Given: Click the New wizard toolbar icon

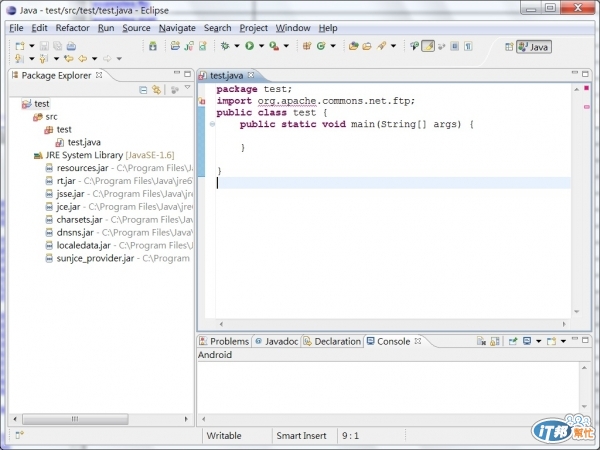Looking at the screenshot, I should (x=20, y=46).
